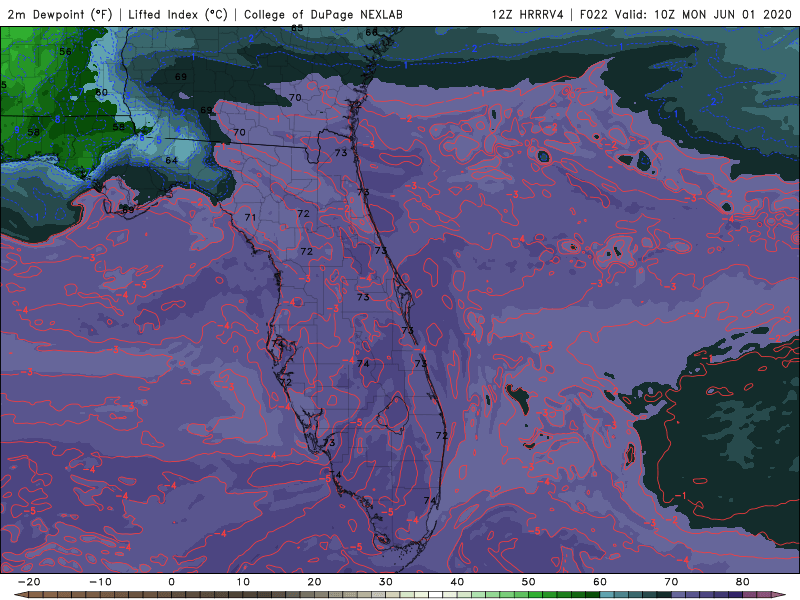The image size is (800, 600).
Task: Click the '12Z HRRRV4' model run label
Action: click(x=527, y=14)
